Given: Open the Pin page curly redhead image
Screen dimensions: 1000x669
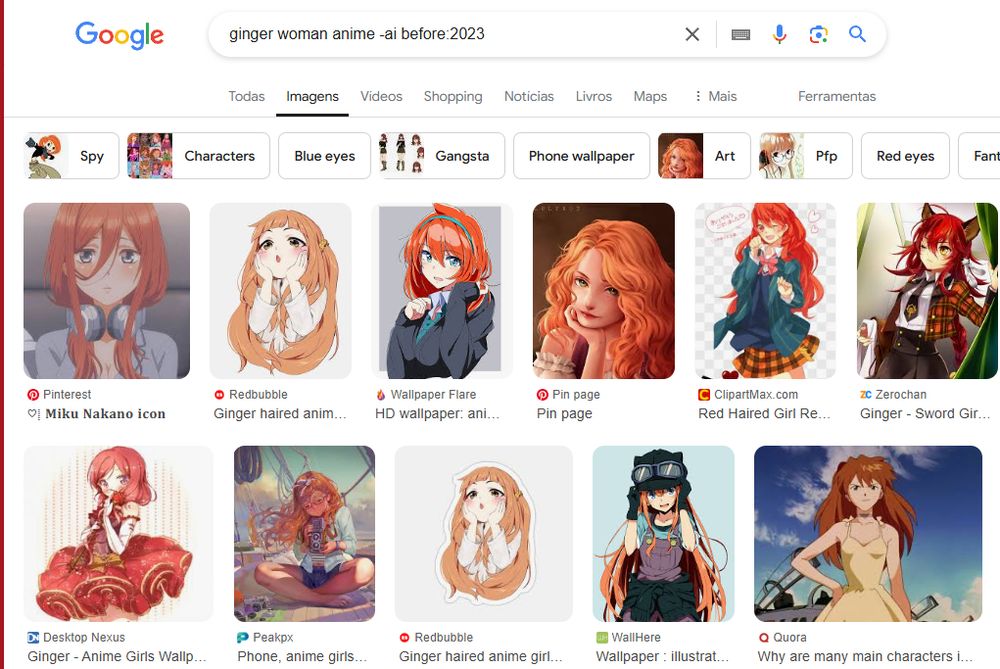Looking at the screenshot, I should [604, 291].
